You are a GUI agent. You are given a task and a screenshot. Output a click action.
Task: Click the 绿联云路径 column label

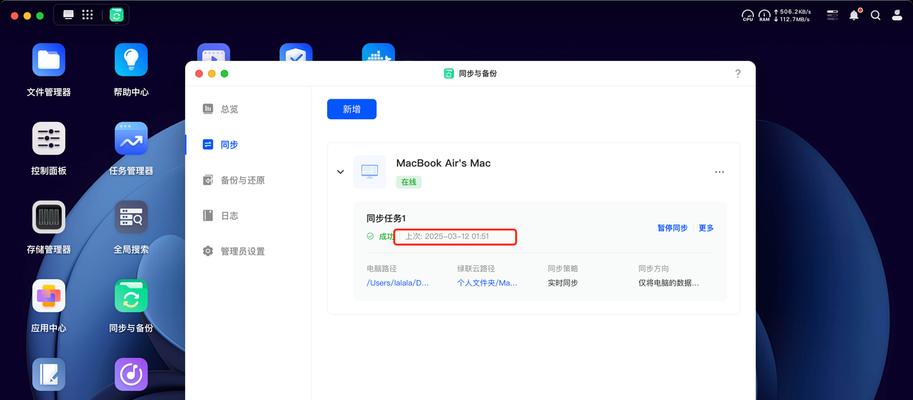click(x=476, y=269)
